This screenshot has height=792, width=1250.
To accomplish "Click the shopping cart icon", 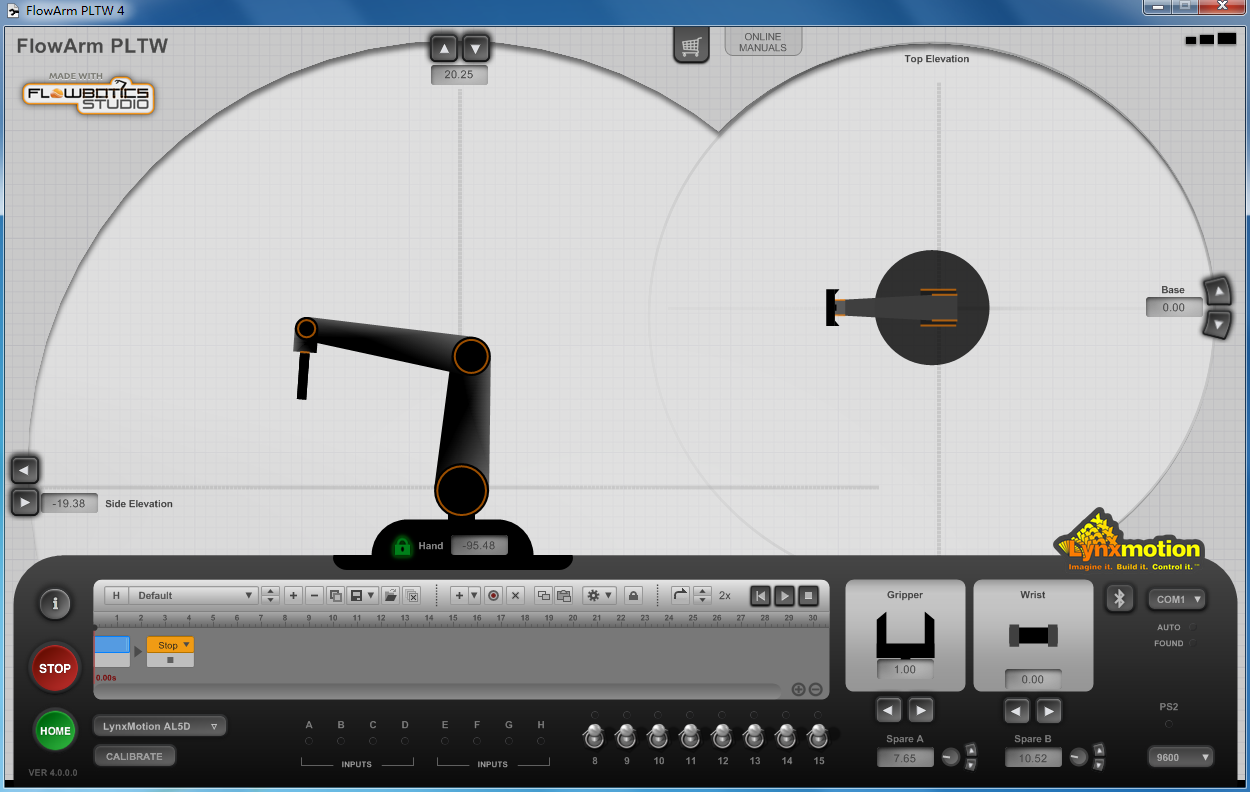I will click(690, 46).
